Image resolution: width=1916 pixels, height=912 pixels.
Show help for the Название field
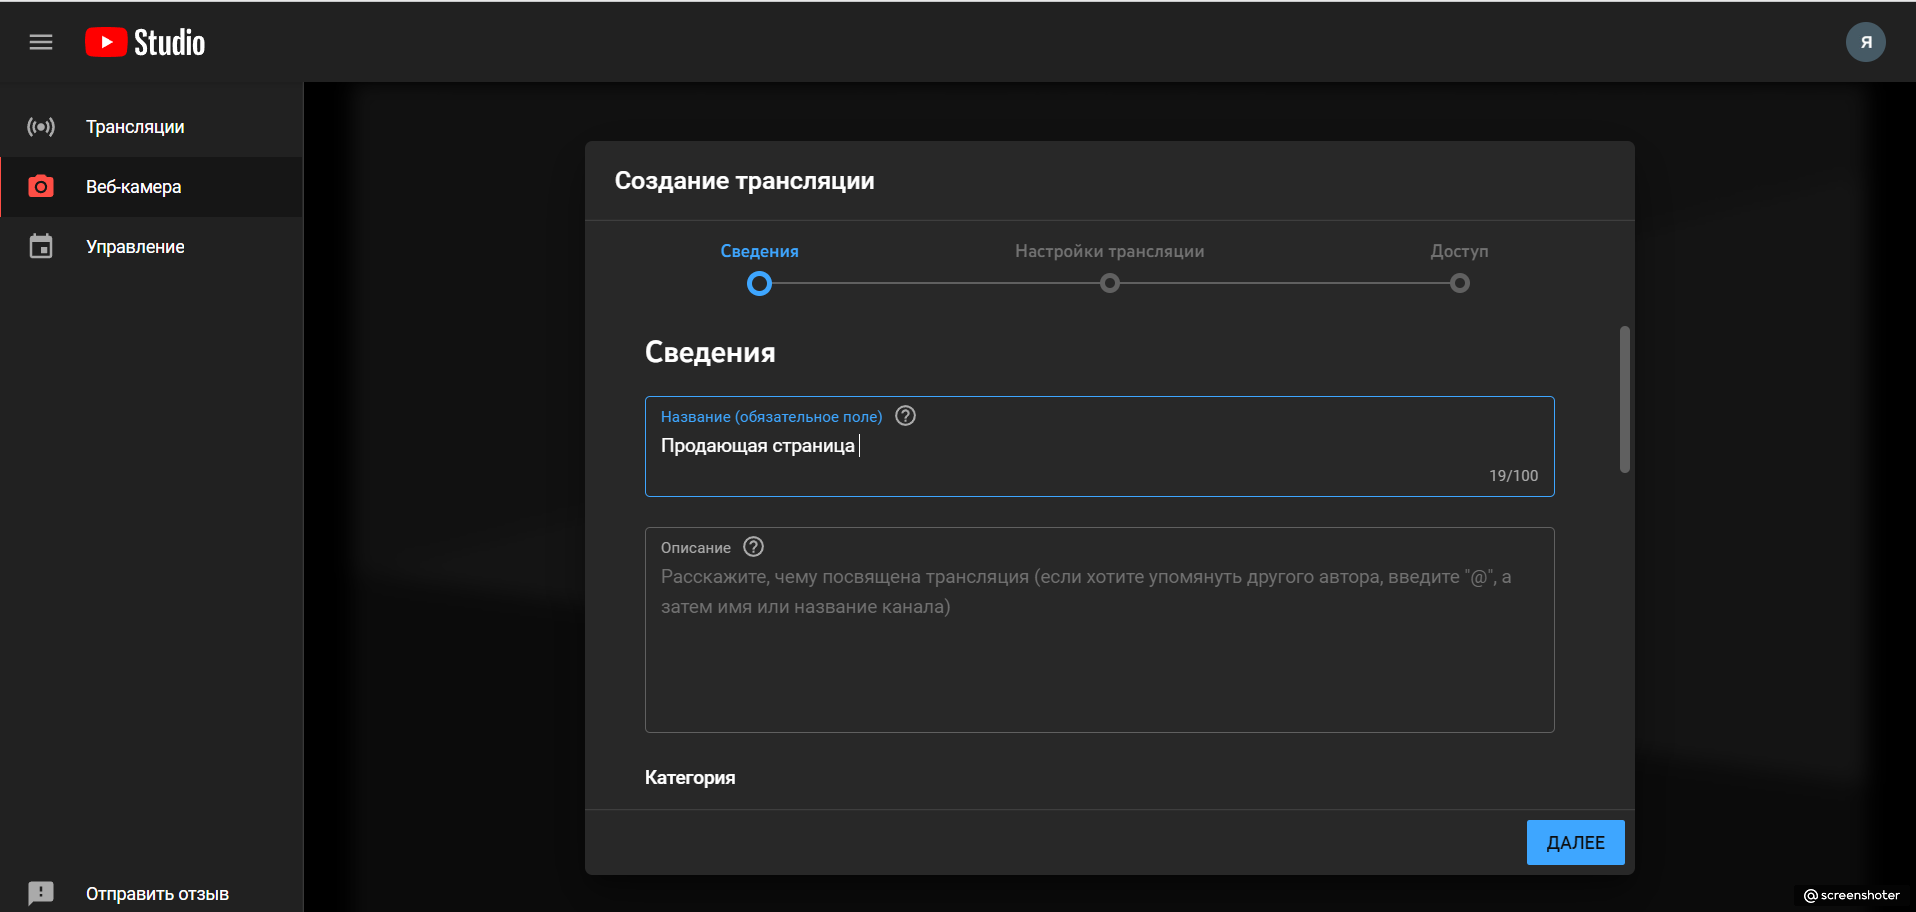905,416
